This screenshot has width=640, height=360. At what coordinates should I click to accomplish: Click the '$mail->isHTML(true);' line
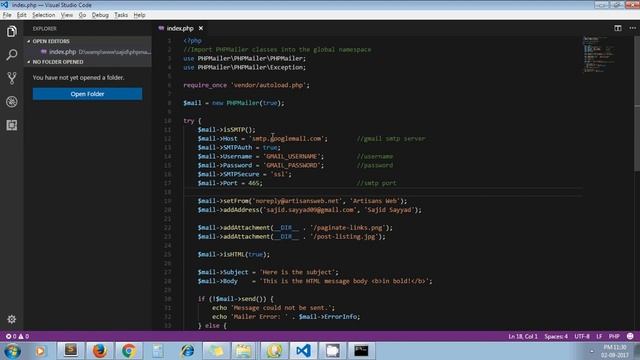coord(234,254)
